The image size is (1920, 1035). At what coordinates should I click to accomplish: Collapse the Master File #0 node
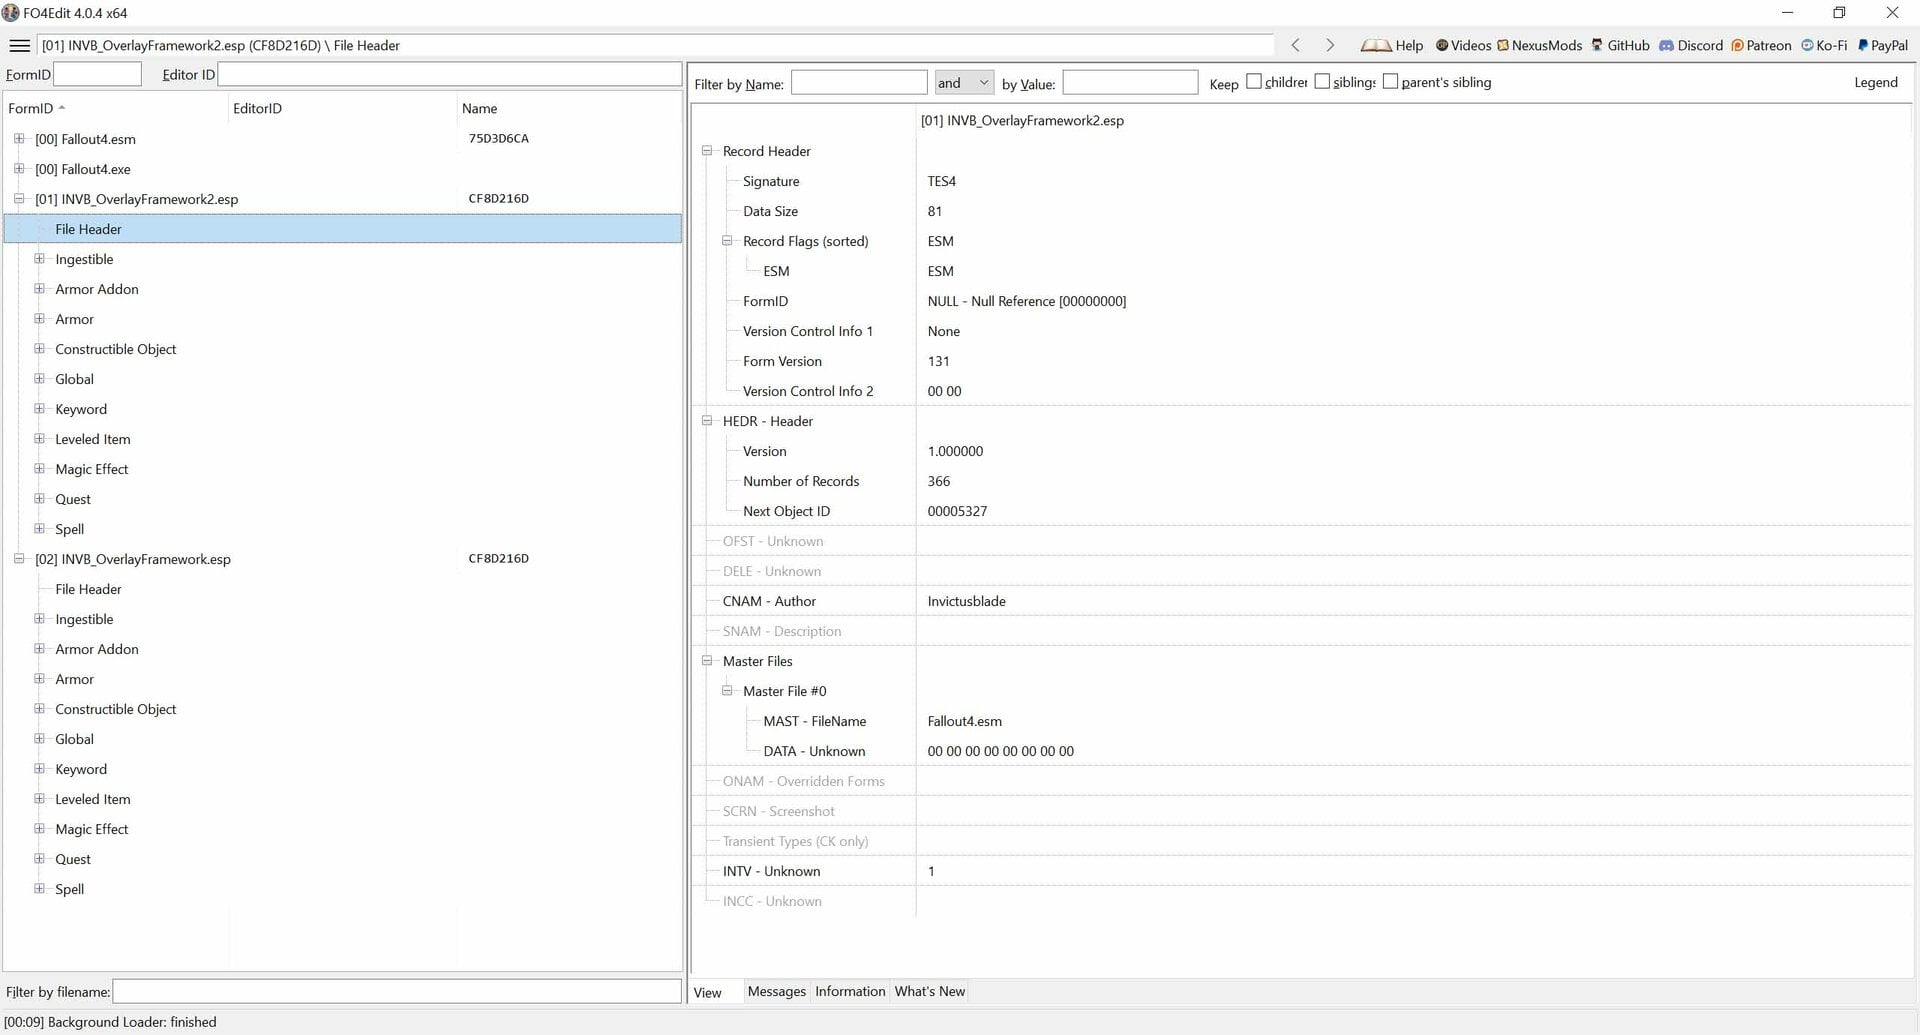[727, 691]
